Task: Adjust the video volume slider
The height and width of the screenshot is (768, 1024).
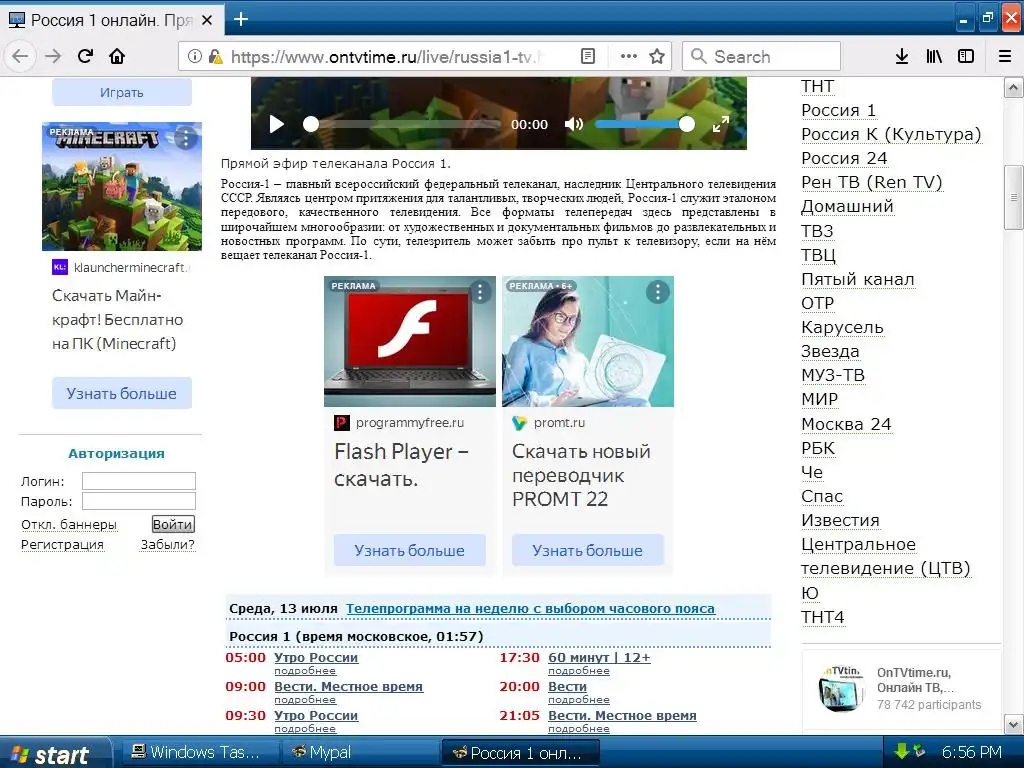Action: (x=645, y=124)
